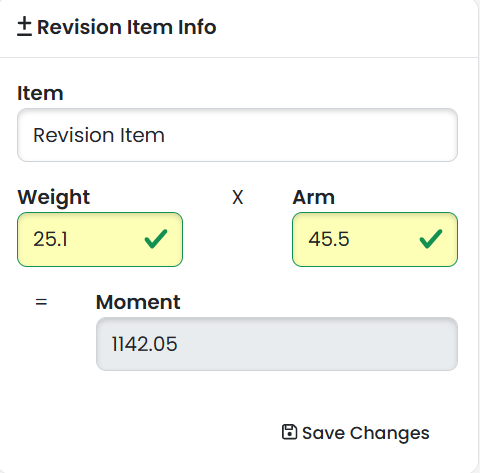Place cursor on the 25.1 value
Viewport: 480px width, 473px height.
50,239
